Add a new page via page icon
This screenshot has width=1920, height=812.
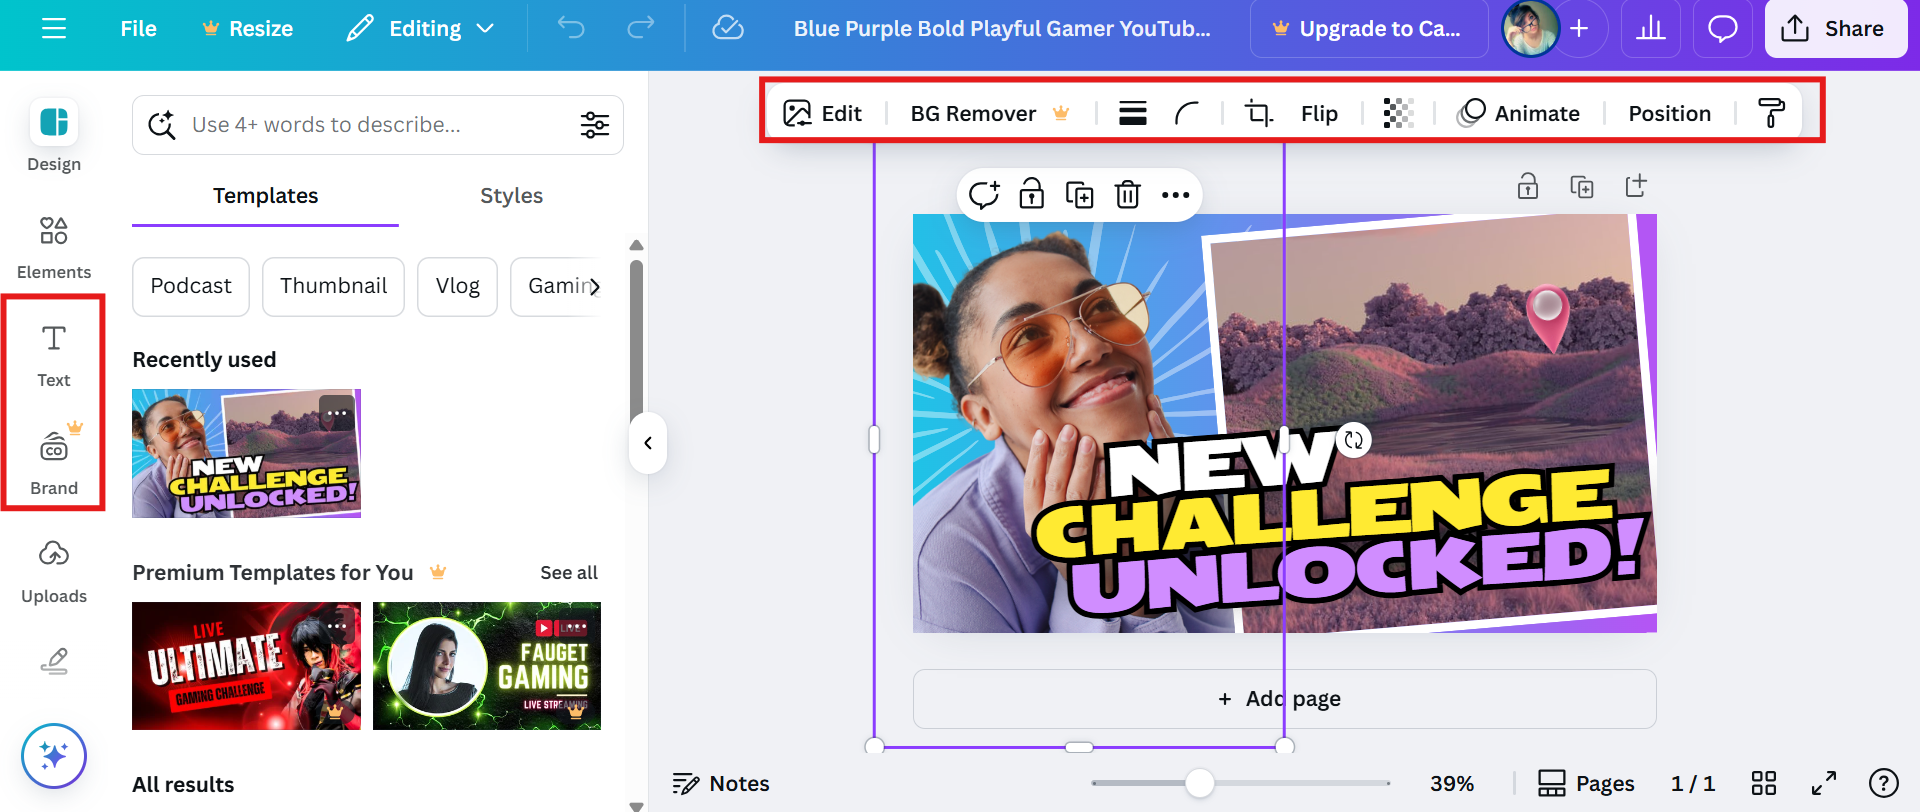coord(1635,186)
